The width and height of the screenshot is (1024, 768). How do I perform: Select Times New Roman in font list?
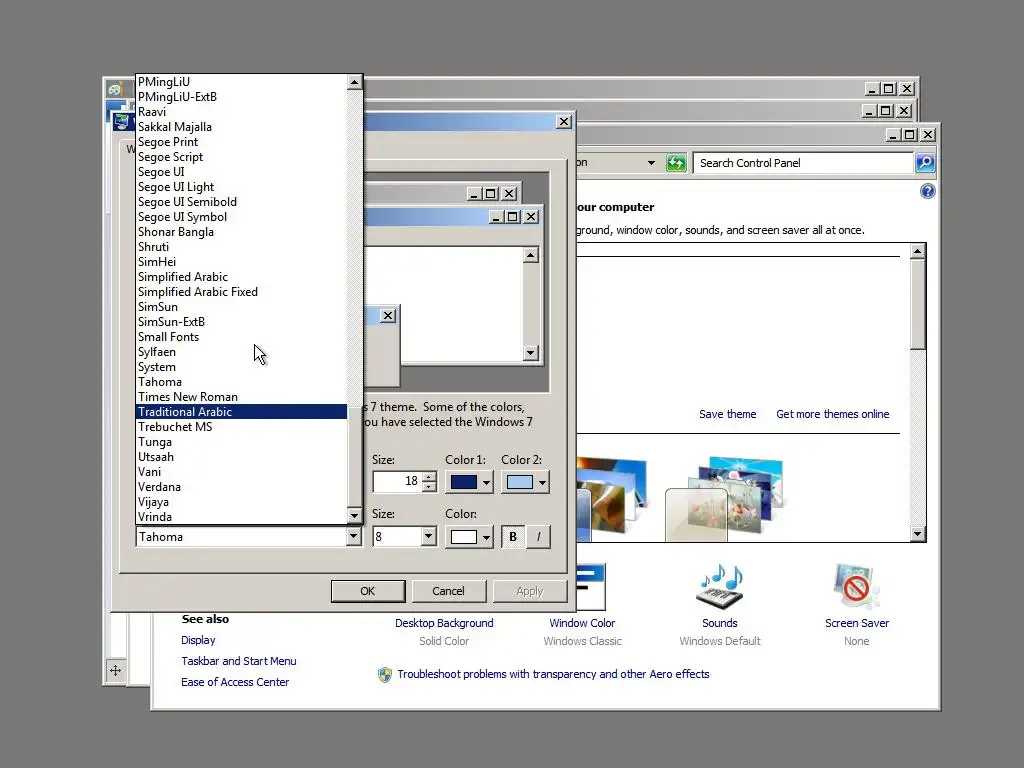coord(242,396)
